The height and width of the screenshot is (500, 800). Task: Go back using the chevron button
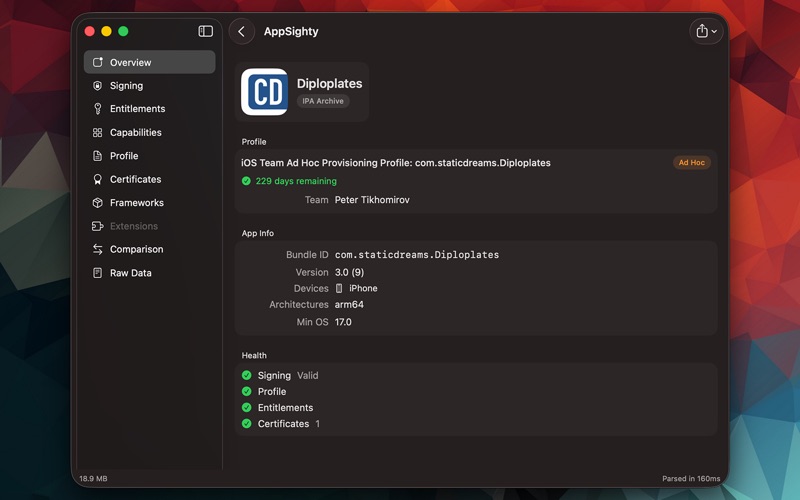click(x=242, y=32)
